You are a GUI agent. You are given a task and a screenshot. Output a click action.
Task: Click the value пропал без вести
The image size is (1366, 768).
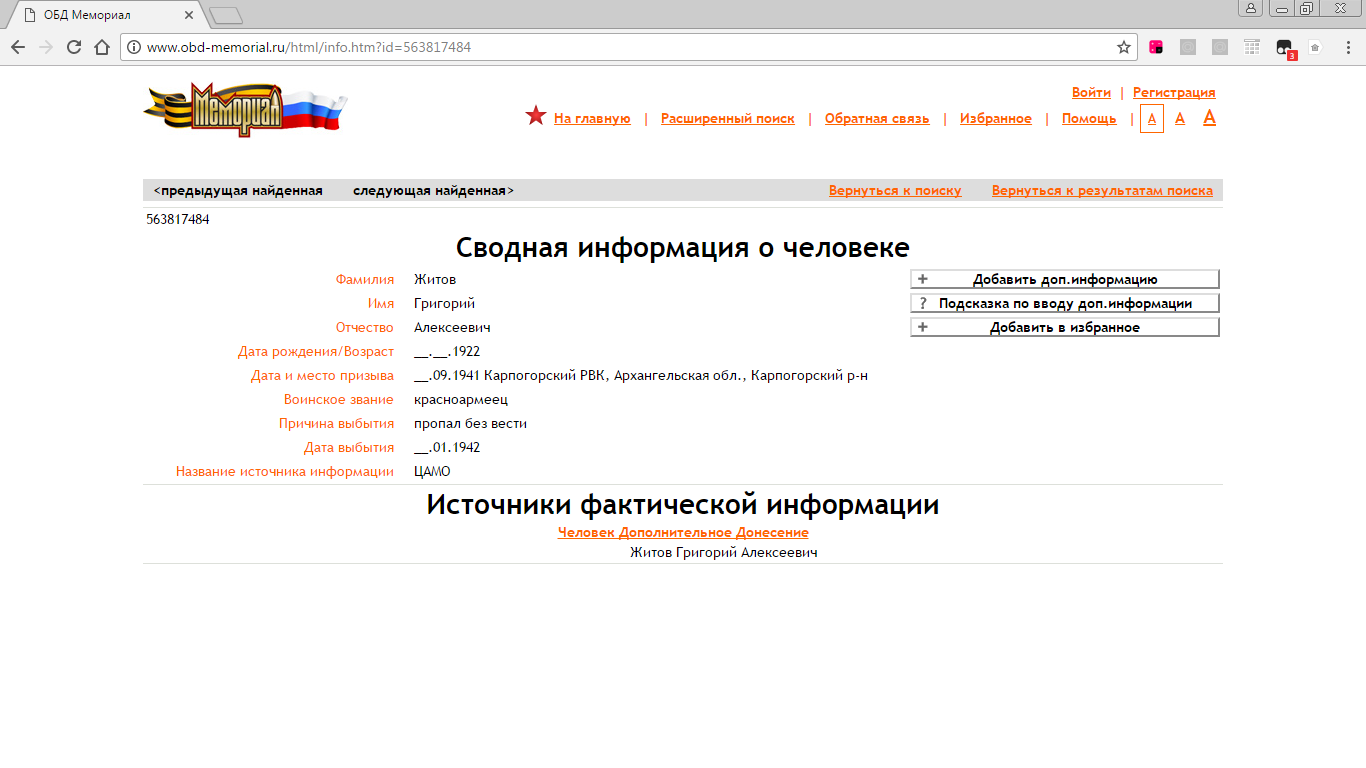[470, 424]
